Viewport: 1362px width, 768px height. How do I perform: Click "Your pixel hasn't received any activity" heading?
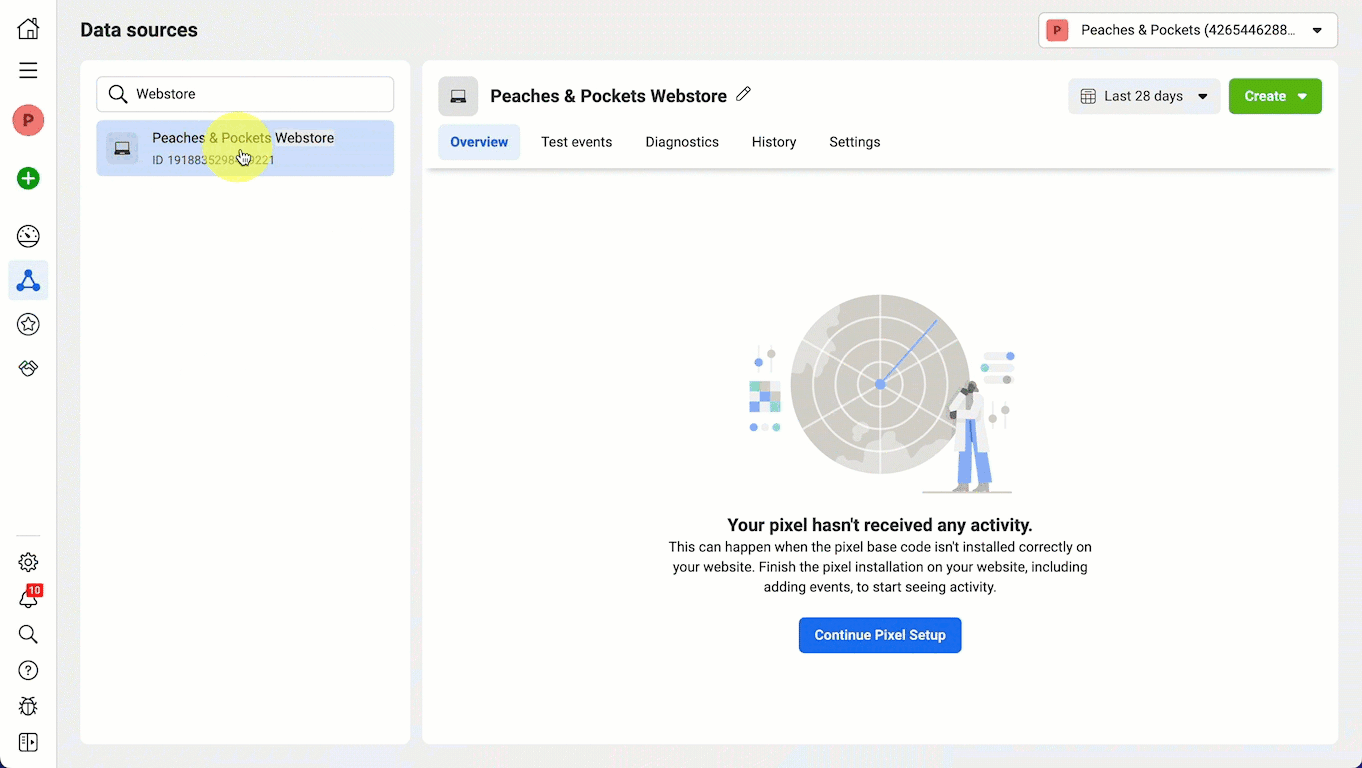point(880,525)
